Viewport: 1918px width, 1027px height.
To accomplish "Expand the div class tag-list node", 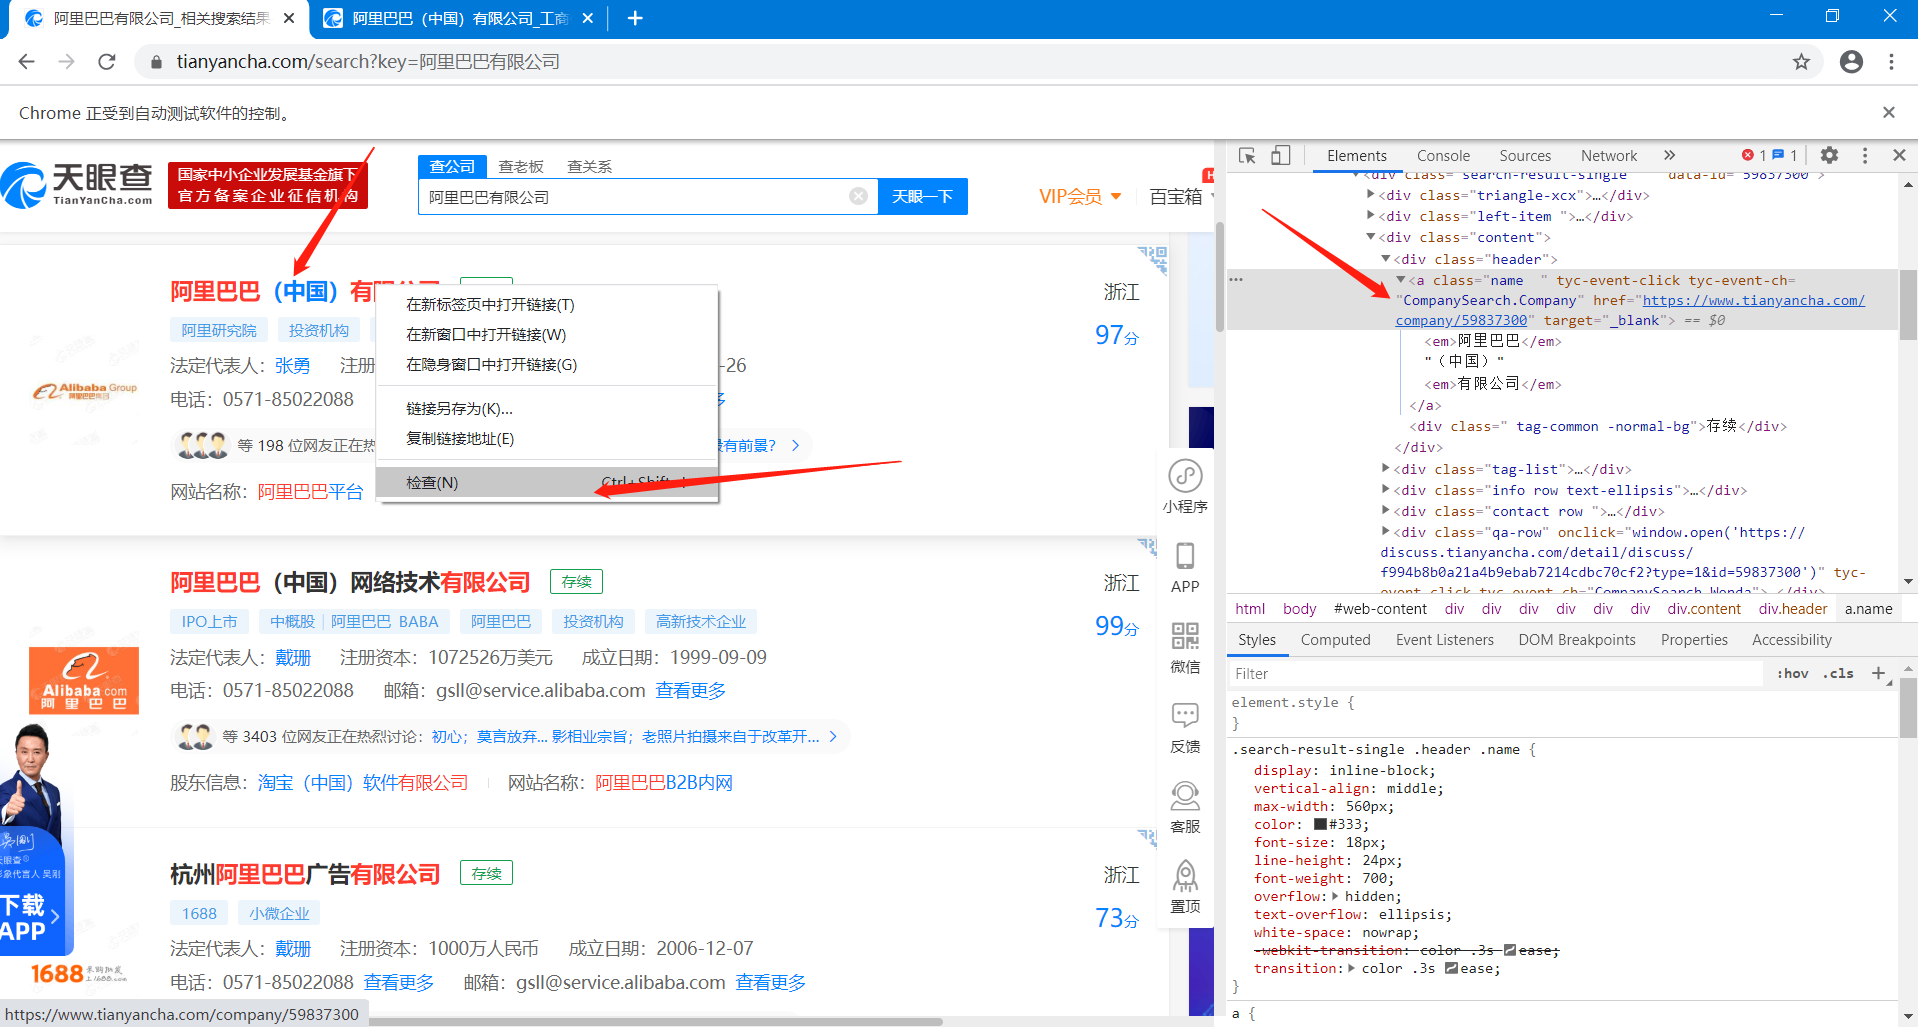I will (x=1386, y=468).
